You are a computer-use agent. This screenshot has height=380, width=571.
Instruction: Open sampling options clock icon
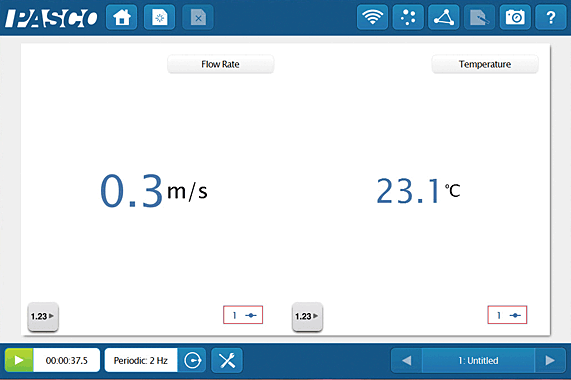pyautogui.click(x=192, y=360)
